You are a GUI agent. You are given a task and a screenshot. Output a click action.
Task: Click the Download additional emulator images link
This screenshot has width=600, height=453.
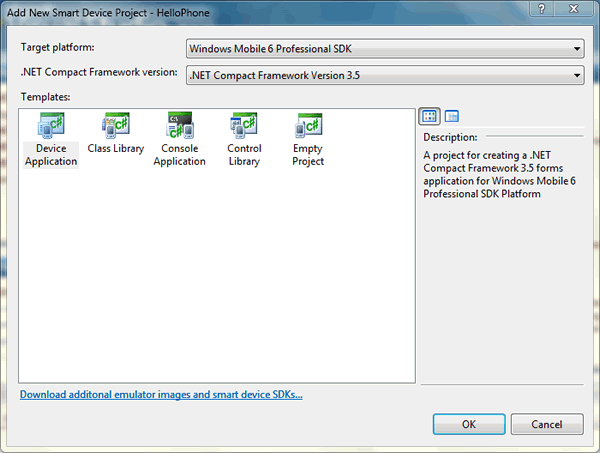[161, 394]
